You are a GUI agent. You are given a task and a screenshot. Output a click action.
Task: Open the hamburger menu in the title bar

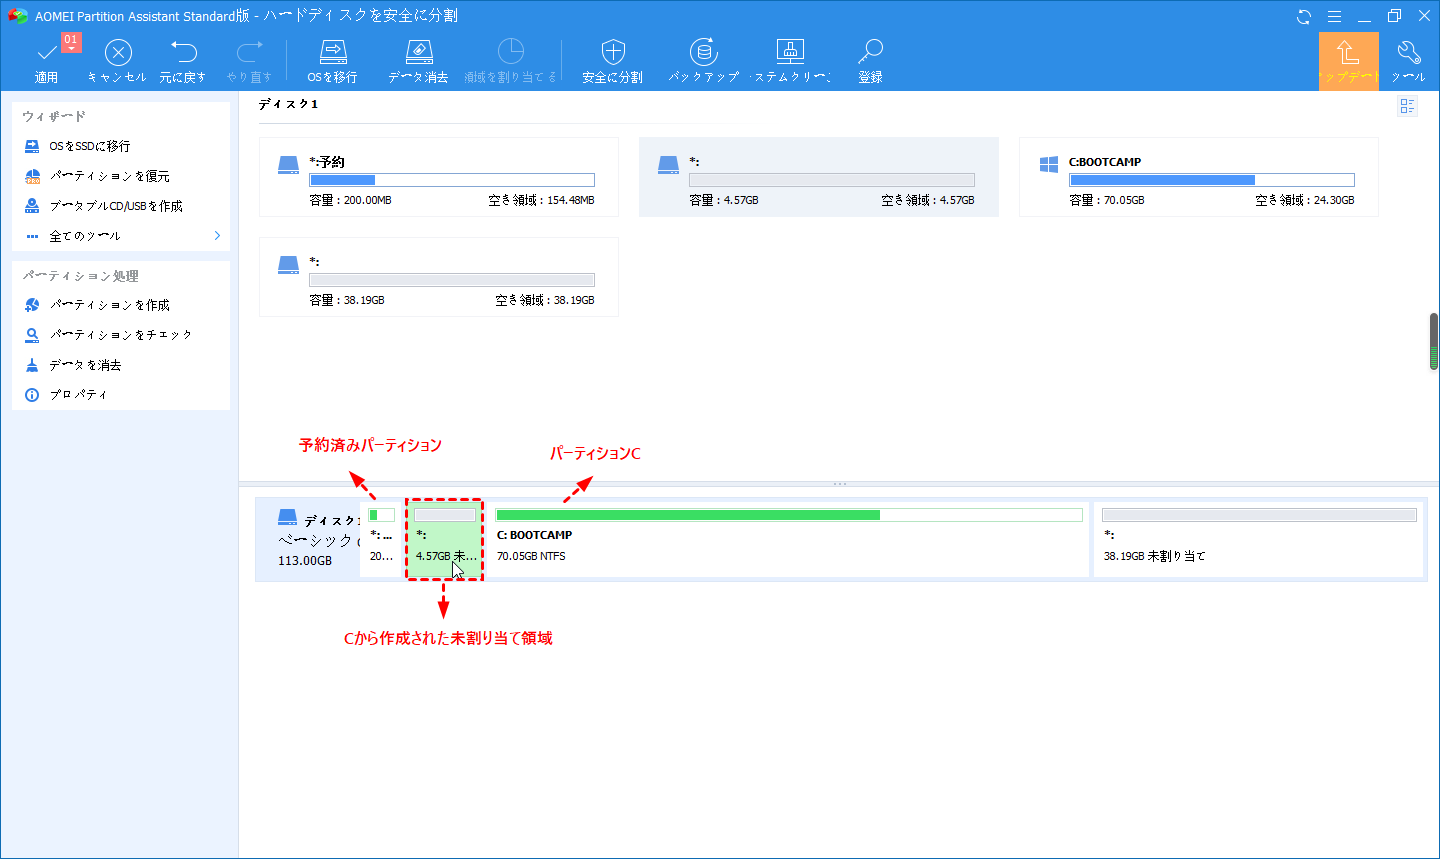coord(1334,16)
